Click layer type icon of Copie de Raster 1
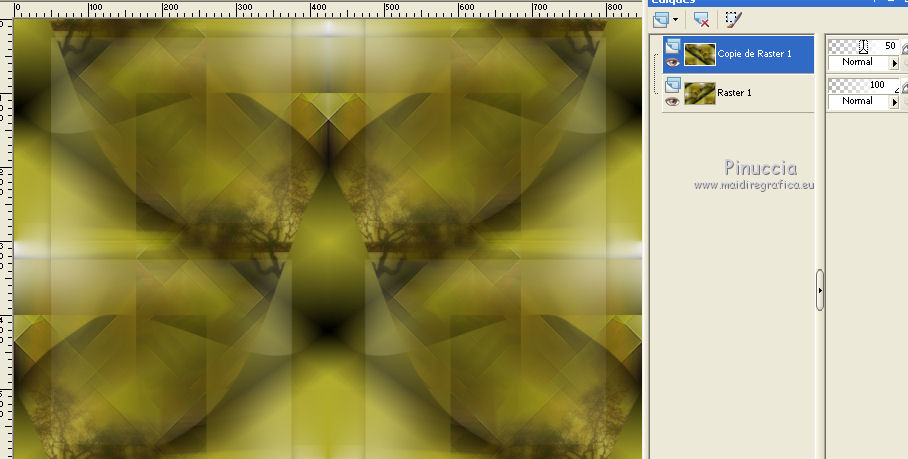908x459 pixels. pos(672,46)
